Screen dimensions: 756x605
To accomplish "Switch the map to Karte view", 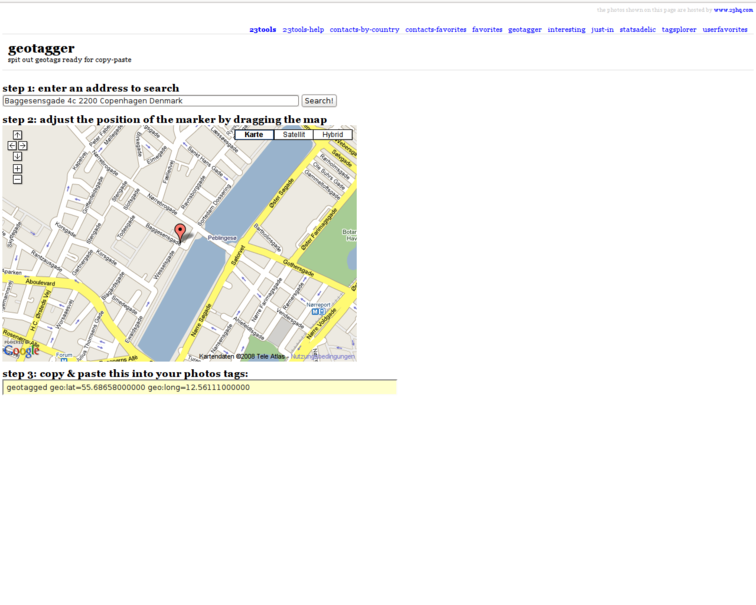I will pos(254,134).
